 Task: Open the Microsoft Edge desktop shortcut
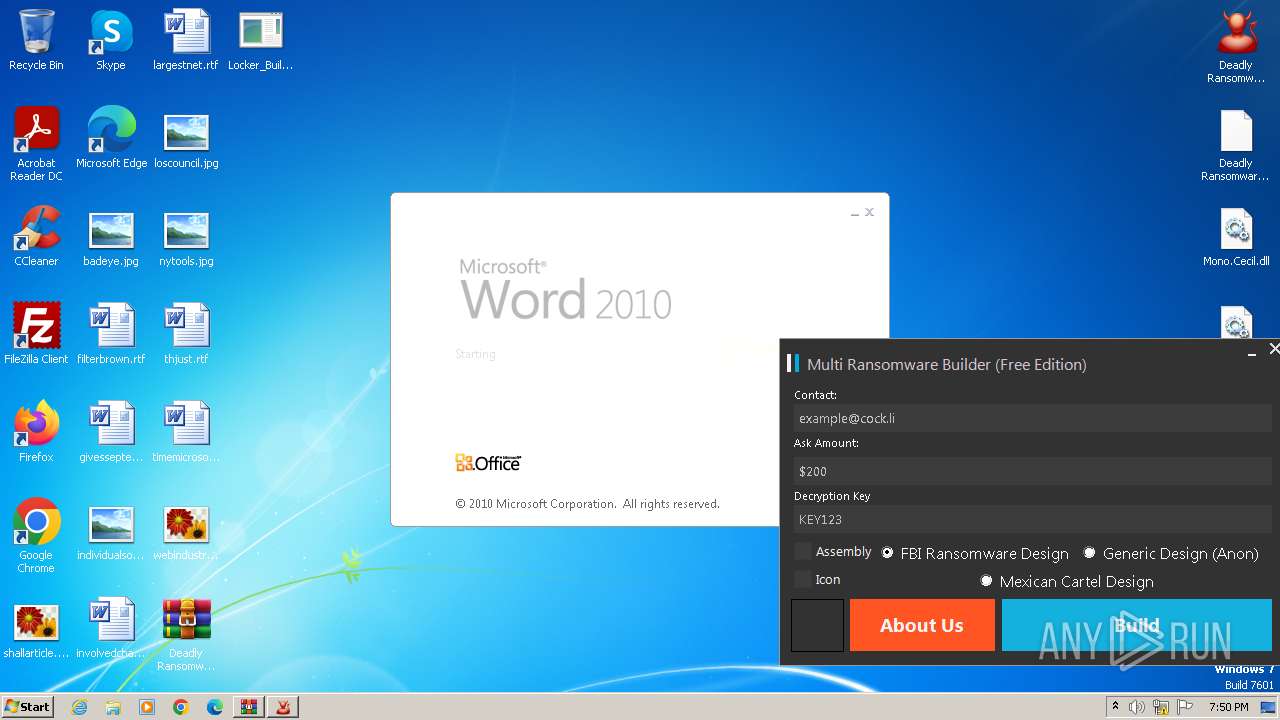tap(111, 138)
